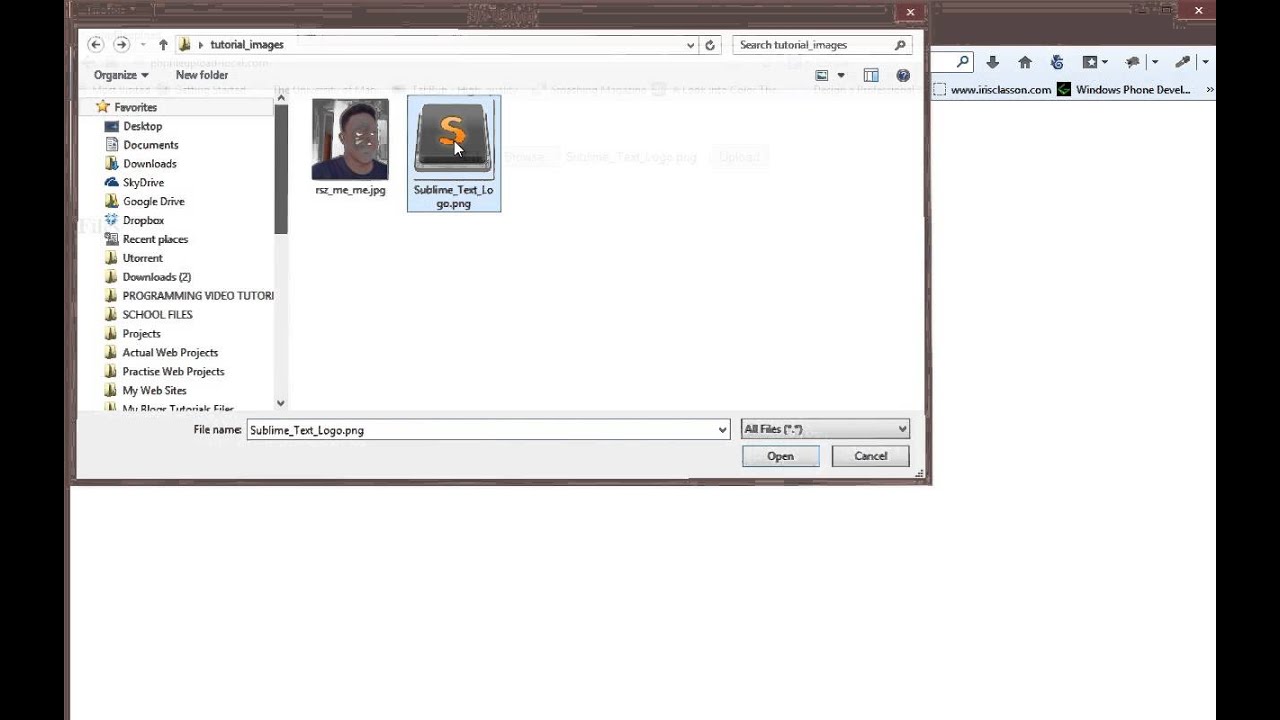The width and height of the screenshot is (1280, 720).
Task: Click the eyedropper color picker icon in browser
Action: click(x=1183, y=62)
